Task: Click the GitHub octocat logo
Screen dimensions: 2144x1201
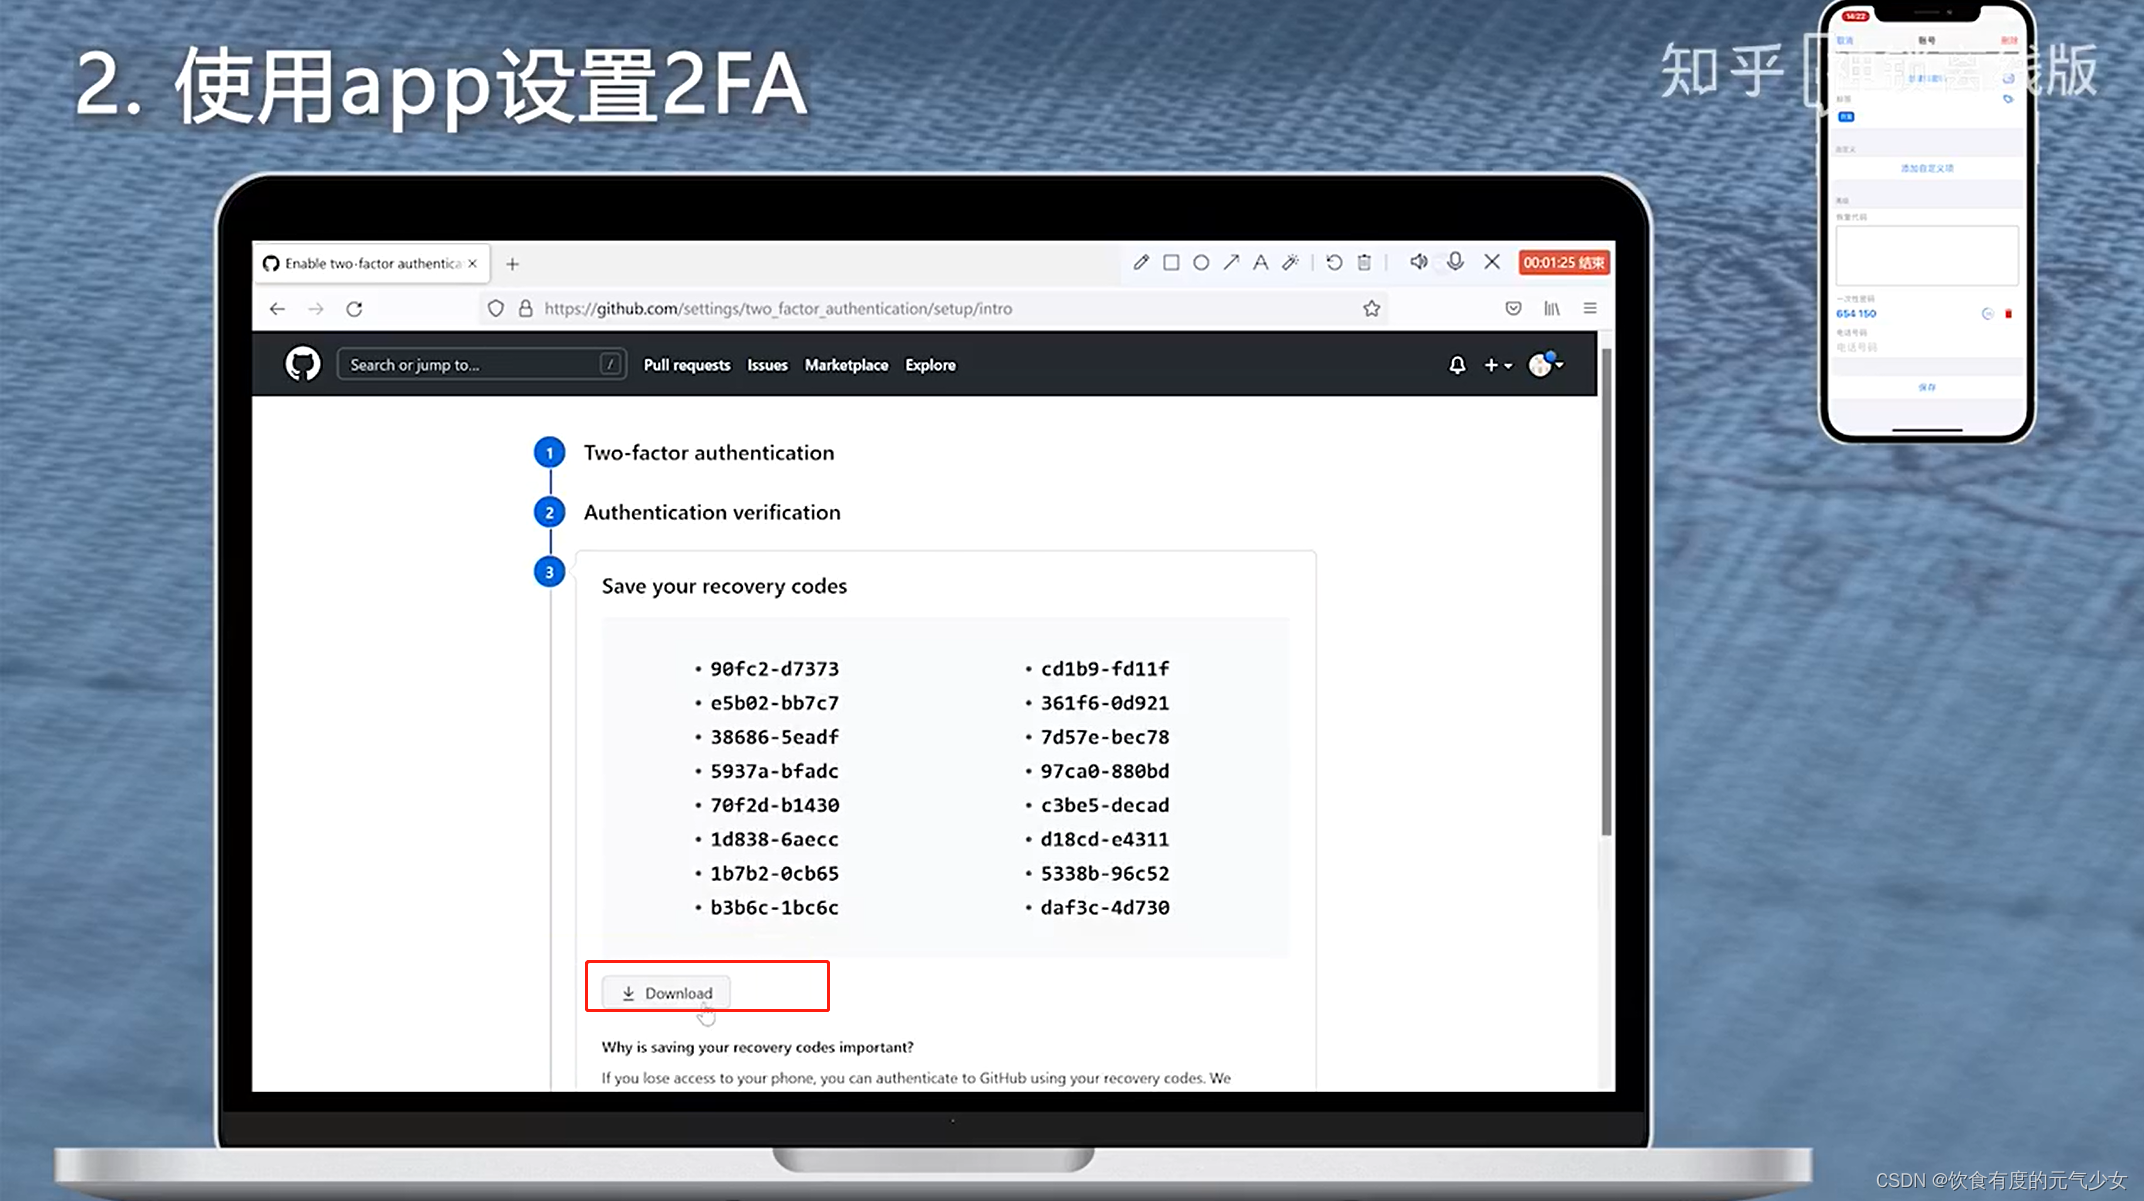Action: (303, 364)
